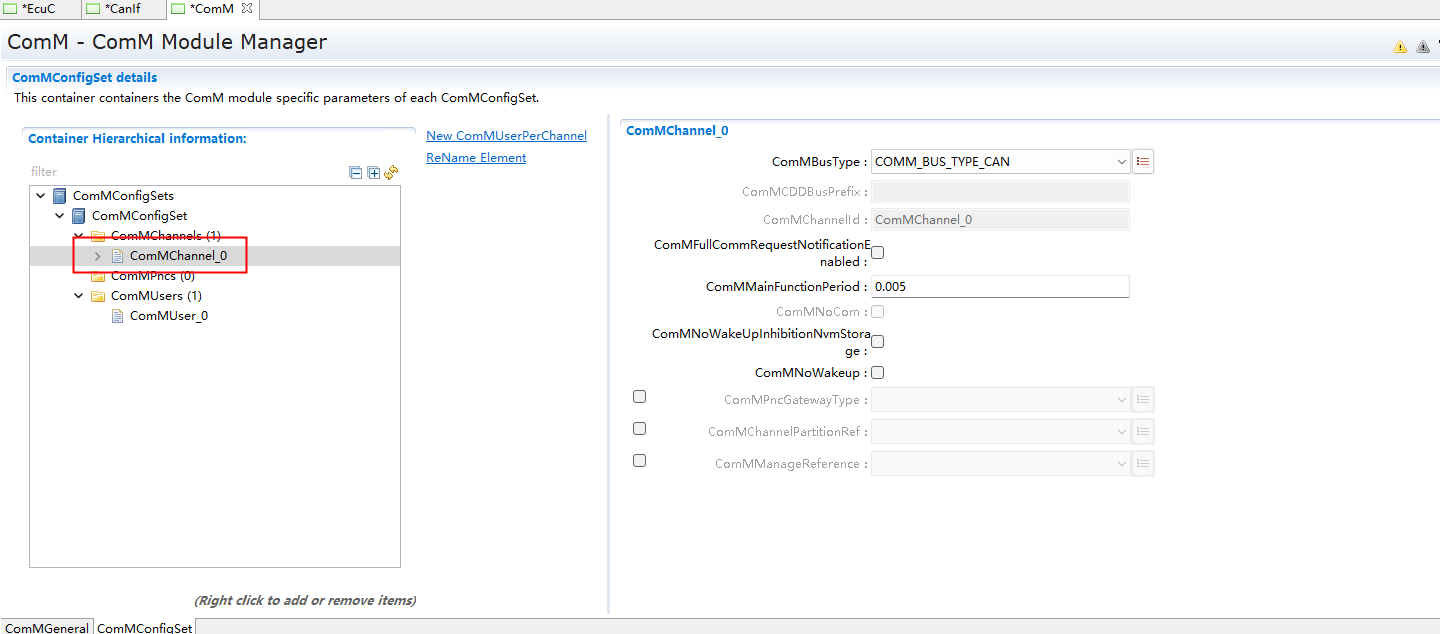Click the New ComMUserPerChannel link

pyautogui.click(x=506, y=136)
